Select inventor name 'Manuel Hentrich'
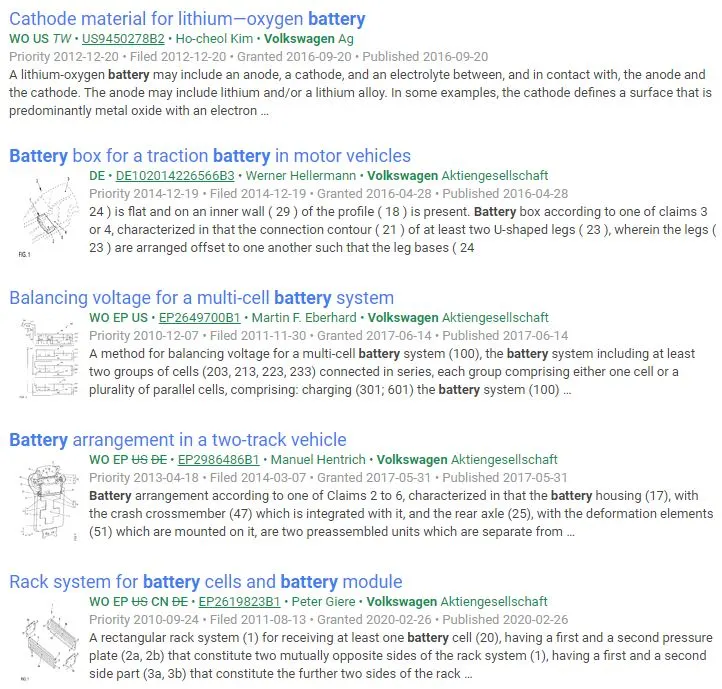This screenshot has width=722, height=689. (x=318, y=460)
